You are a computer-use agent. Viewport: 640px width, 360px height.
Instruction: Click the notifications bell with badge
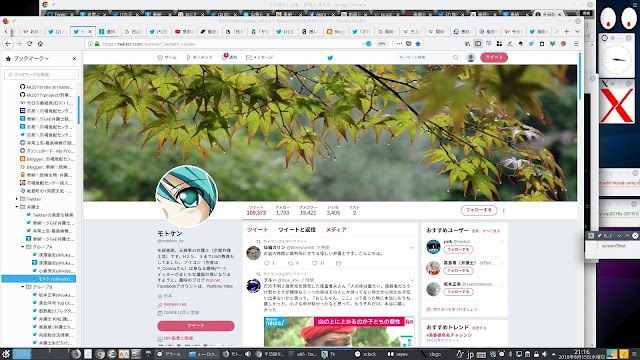pos(224,57)
